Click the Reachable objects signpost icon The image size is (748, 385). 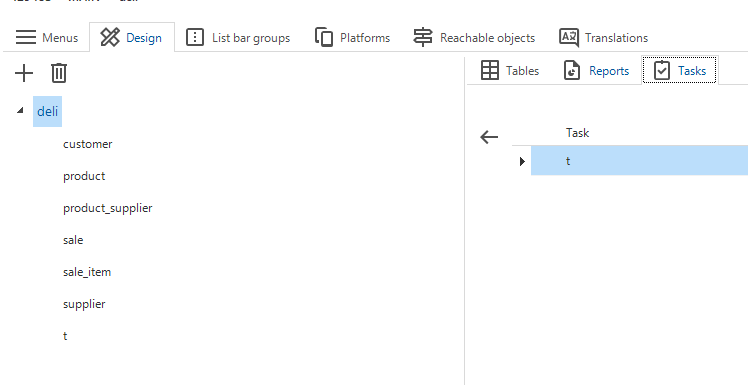point(422,37)
